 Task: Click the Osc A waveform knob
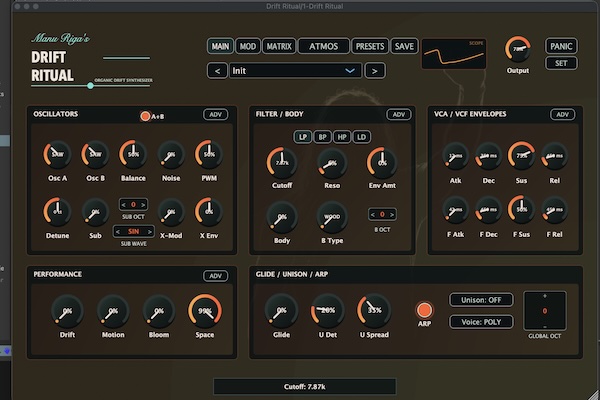tap(57, 154)
